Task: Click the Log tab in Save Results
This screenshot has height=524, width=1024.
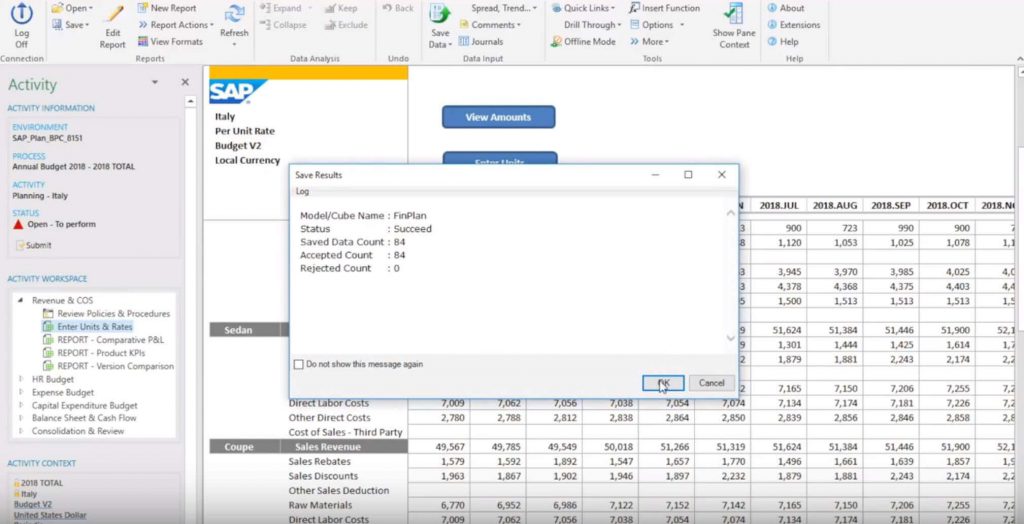Action: pos(302,191)
